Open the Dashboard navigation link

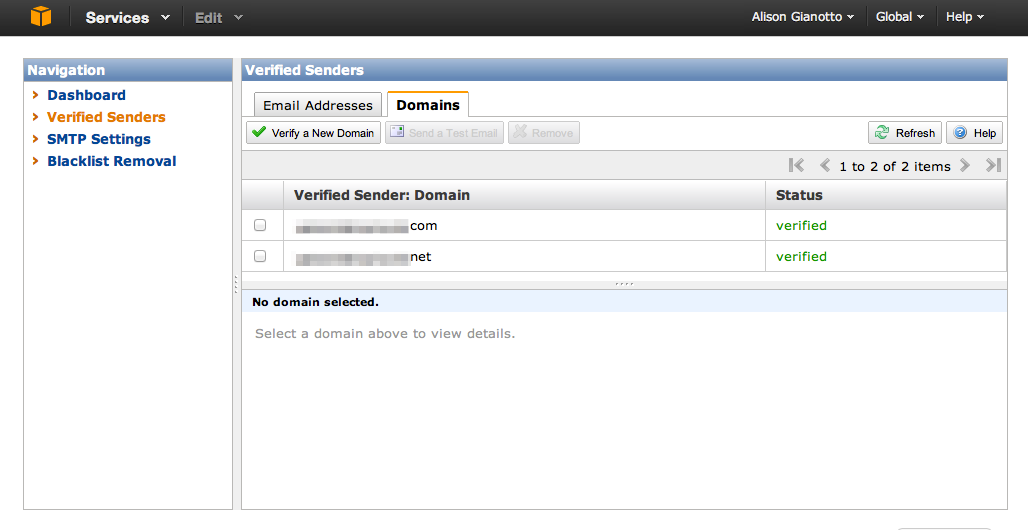[x=87, y=95]
